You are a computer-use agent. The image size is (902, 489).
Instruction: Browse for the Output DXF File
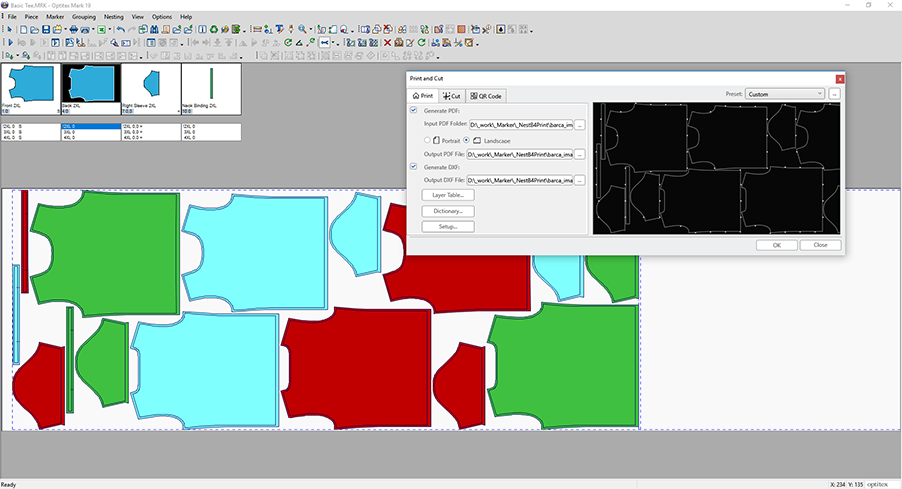[x=579, y=180]
